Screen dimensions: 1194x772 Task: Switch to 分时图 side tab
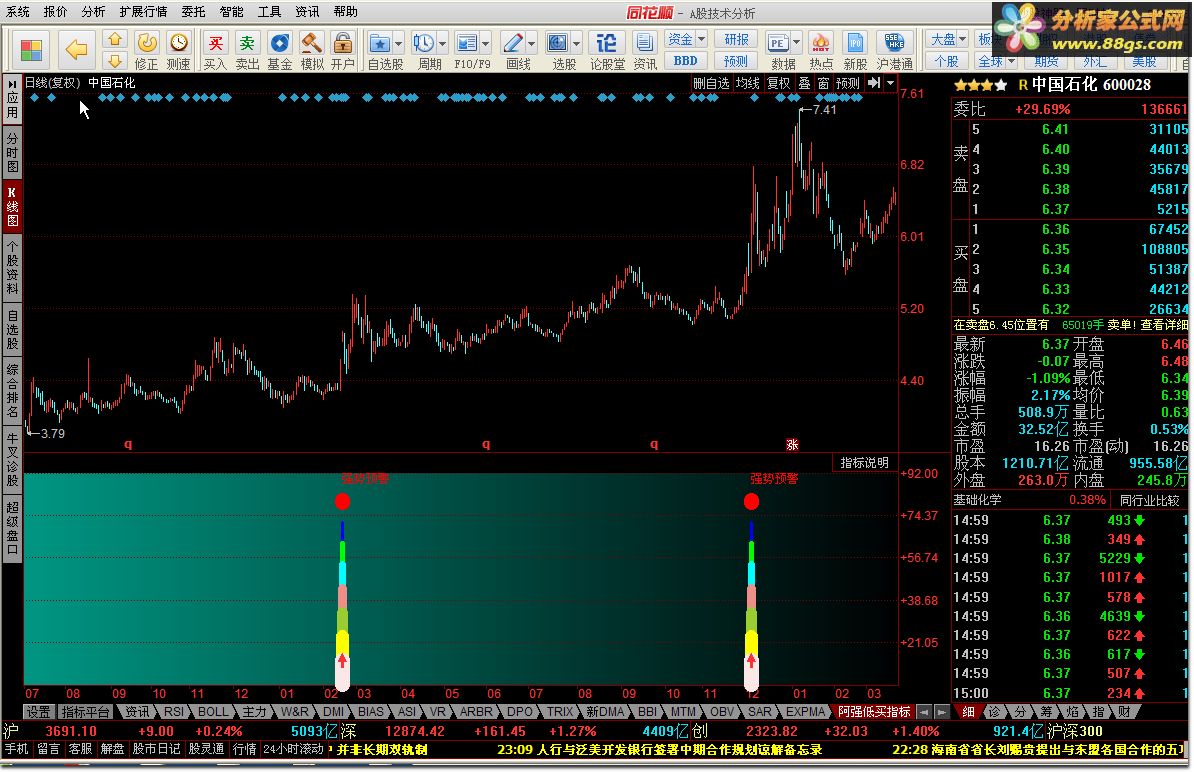(12, 152)
